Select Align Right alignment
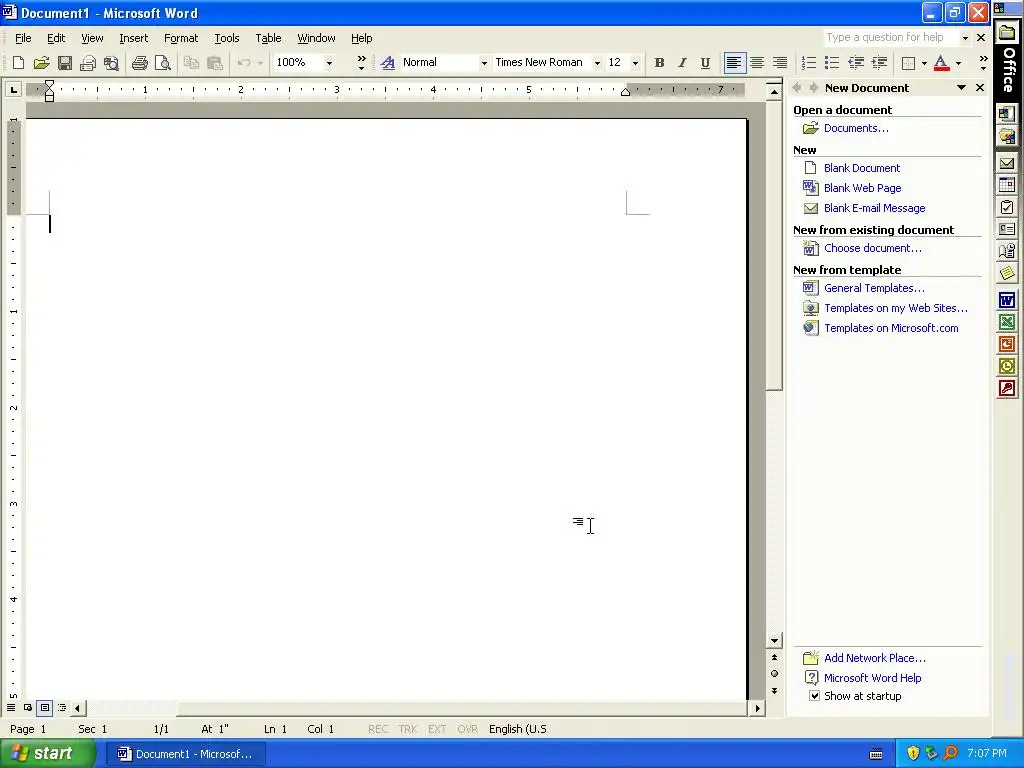1024x768 pixels. (x=780, y=63)
